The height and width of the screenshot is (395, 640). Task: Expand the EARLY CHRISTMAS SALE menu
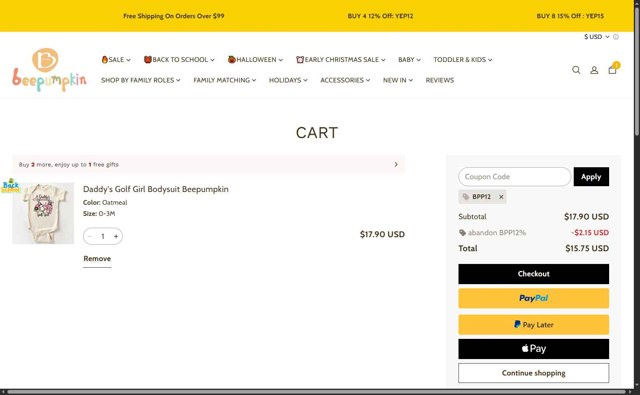pyautogui.click(x=341, y=60)
